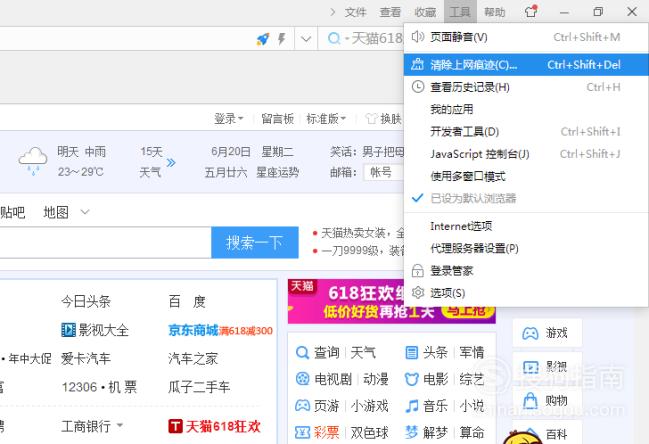Click the 地图 search tab
The width and height of the screenshot is (649, 444).
point(56,212)
